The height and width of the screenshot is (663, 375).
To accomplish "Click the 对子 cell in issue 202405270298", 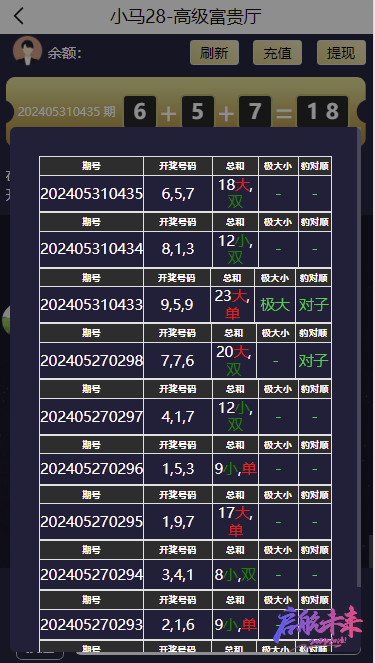I will pos(313,361).
